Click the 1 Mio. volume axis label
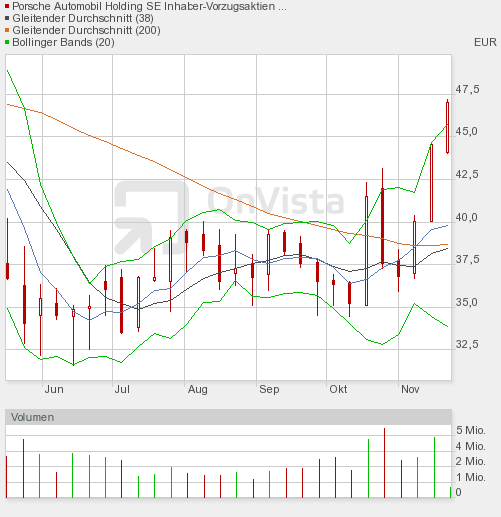The image size is (501, 517). tap(471, 477)
